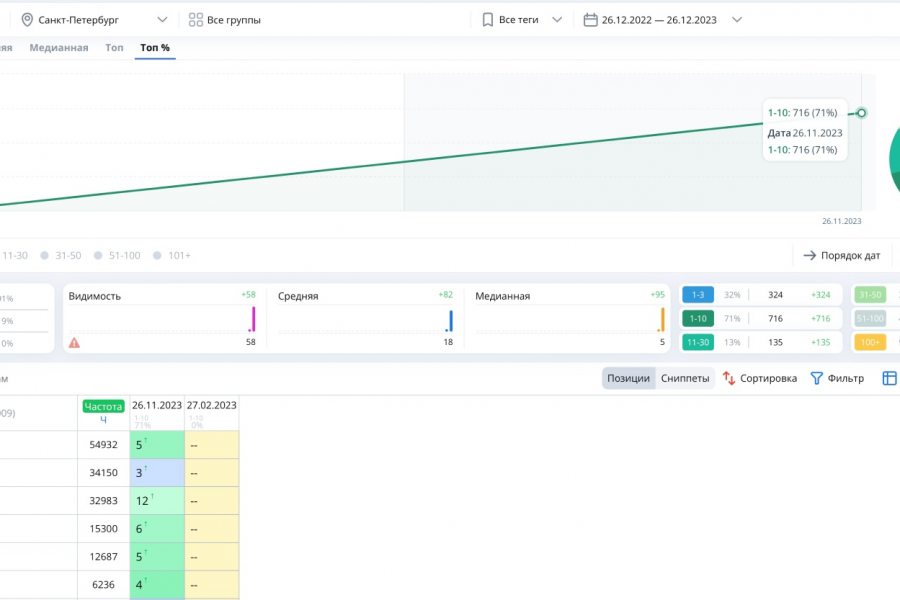The width and height of the screenshot is (900, 600).
Task: Click frequency value 12687
Action: [x=103, y=557]
